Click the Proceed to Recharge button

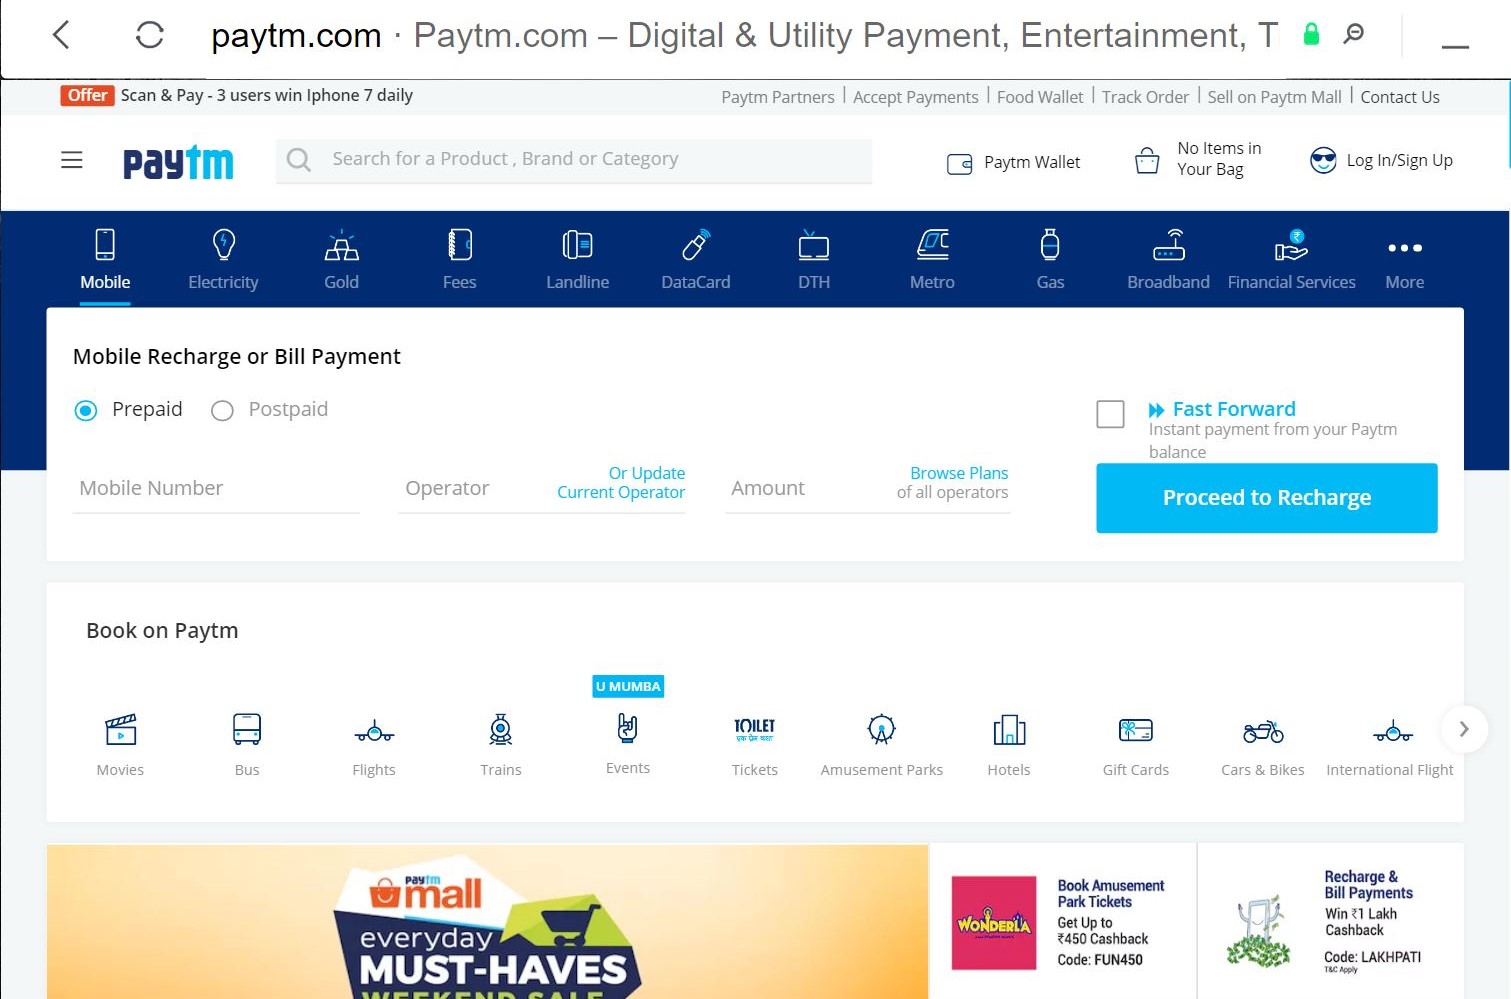click(x=1265, y=497)
